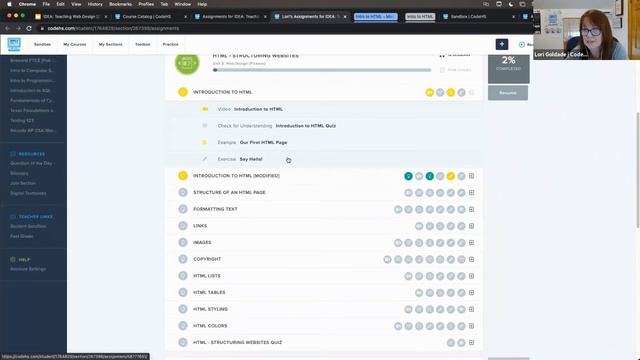640x360 pixels.
Task: Open the Practice nav item
Action: click(x=171, y=44)
